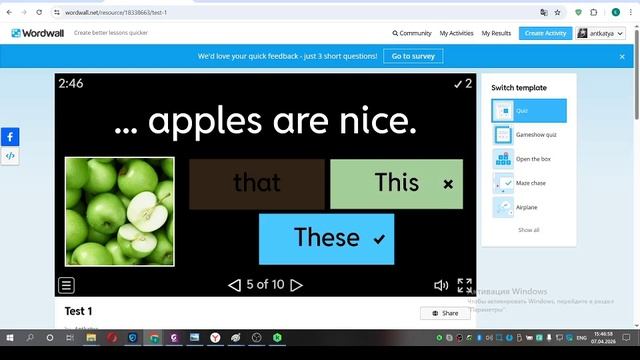Open the taskbar clock and date
This screenshot has width=640, height=360.
click(603, 338)
